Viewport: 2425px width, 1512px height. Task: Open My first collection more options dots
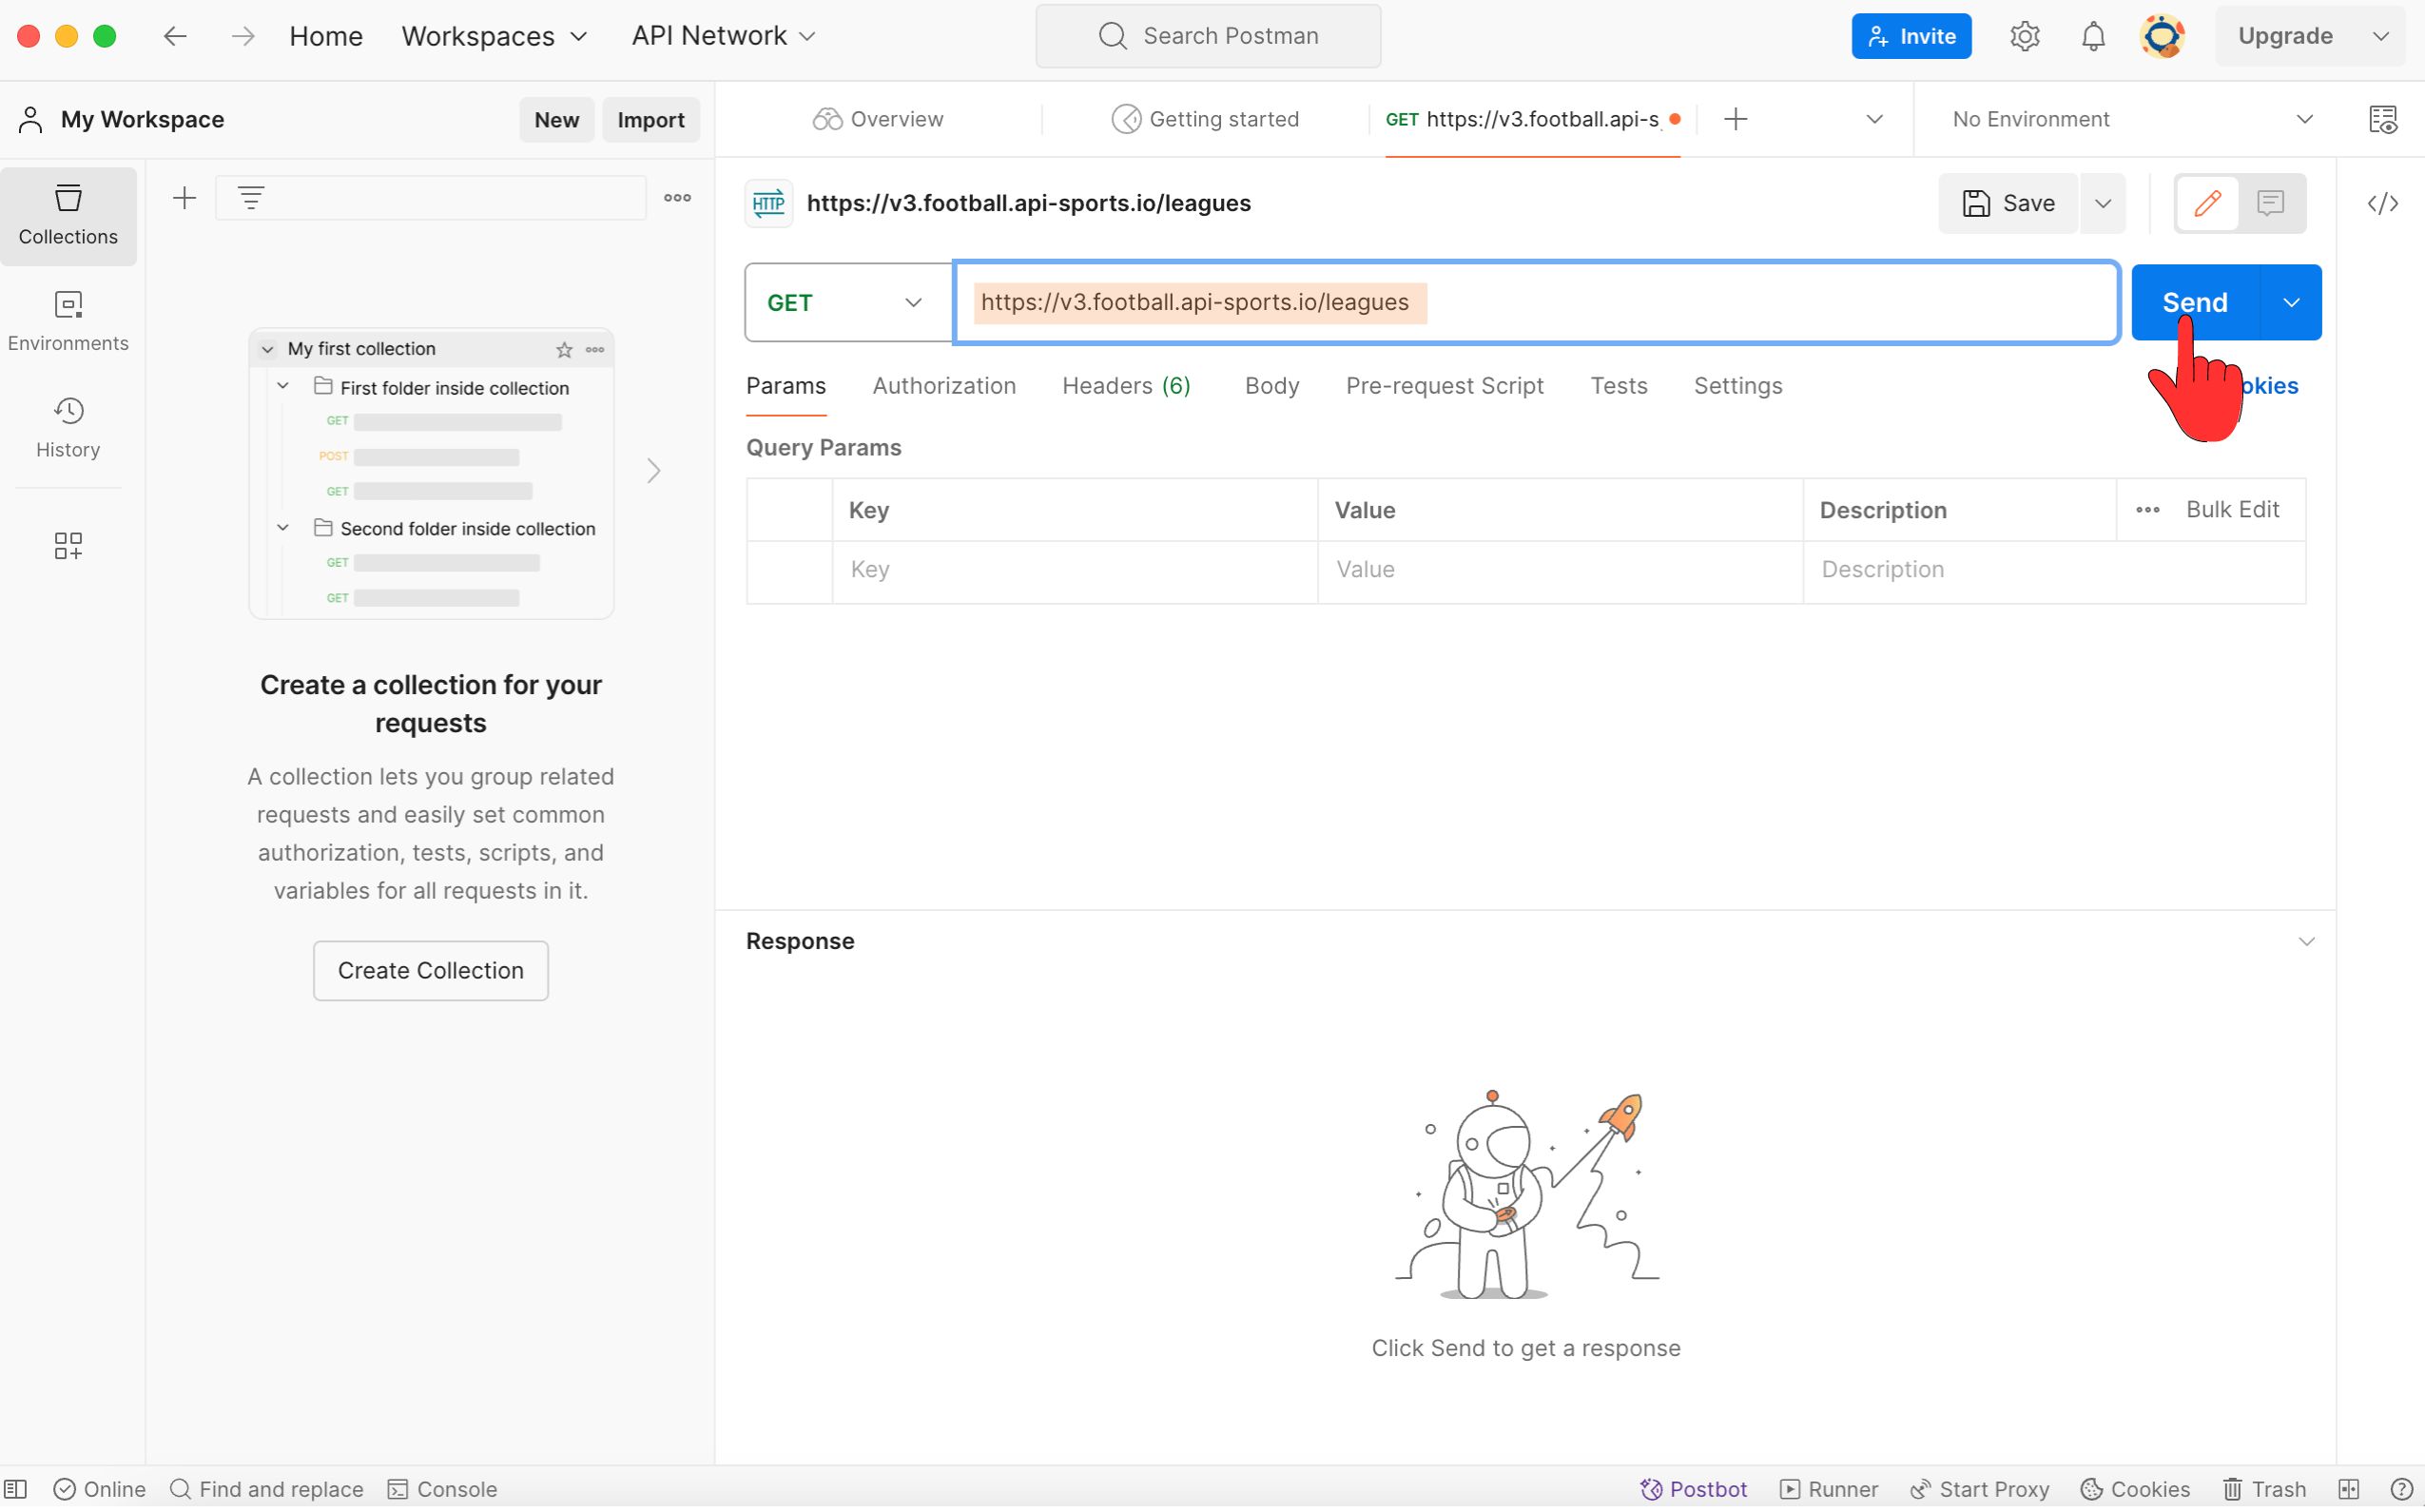point(595,349)
